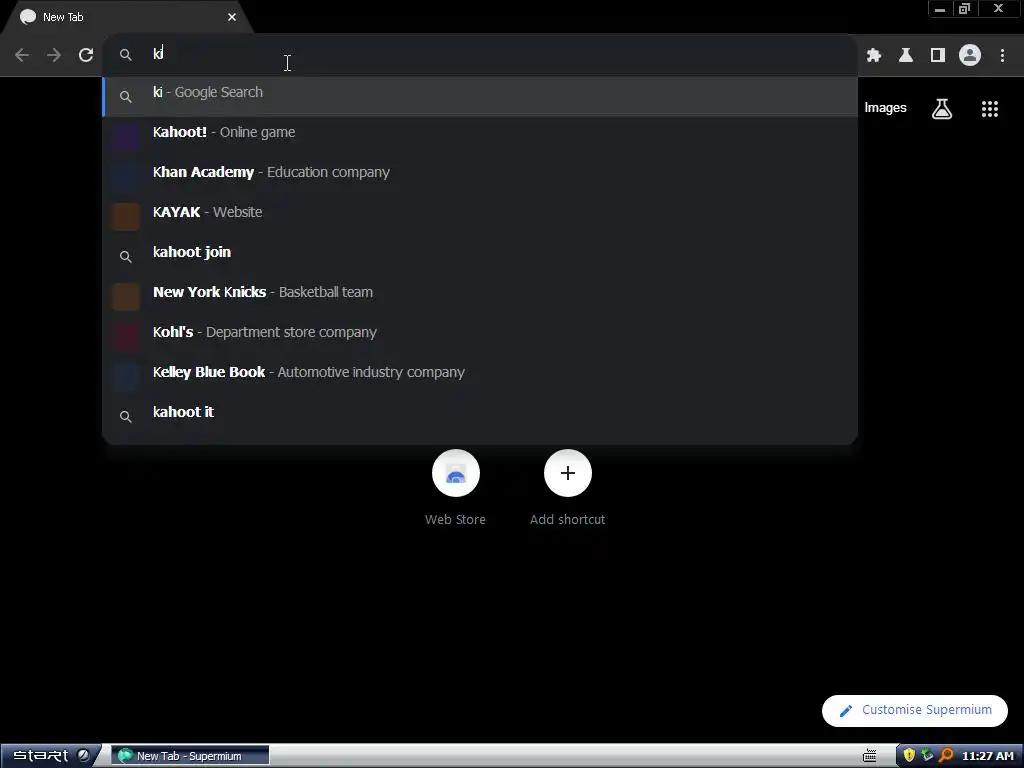Screen dimensions: 1024x768
Task: Click the browser back arrow
Action: (x=22, y=55)
